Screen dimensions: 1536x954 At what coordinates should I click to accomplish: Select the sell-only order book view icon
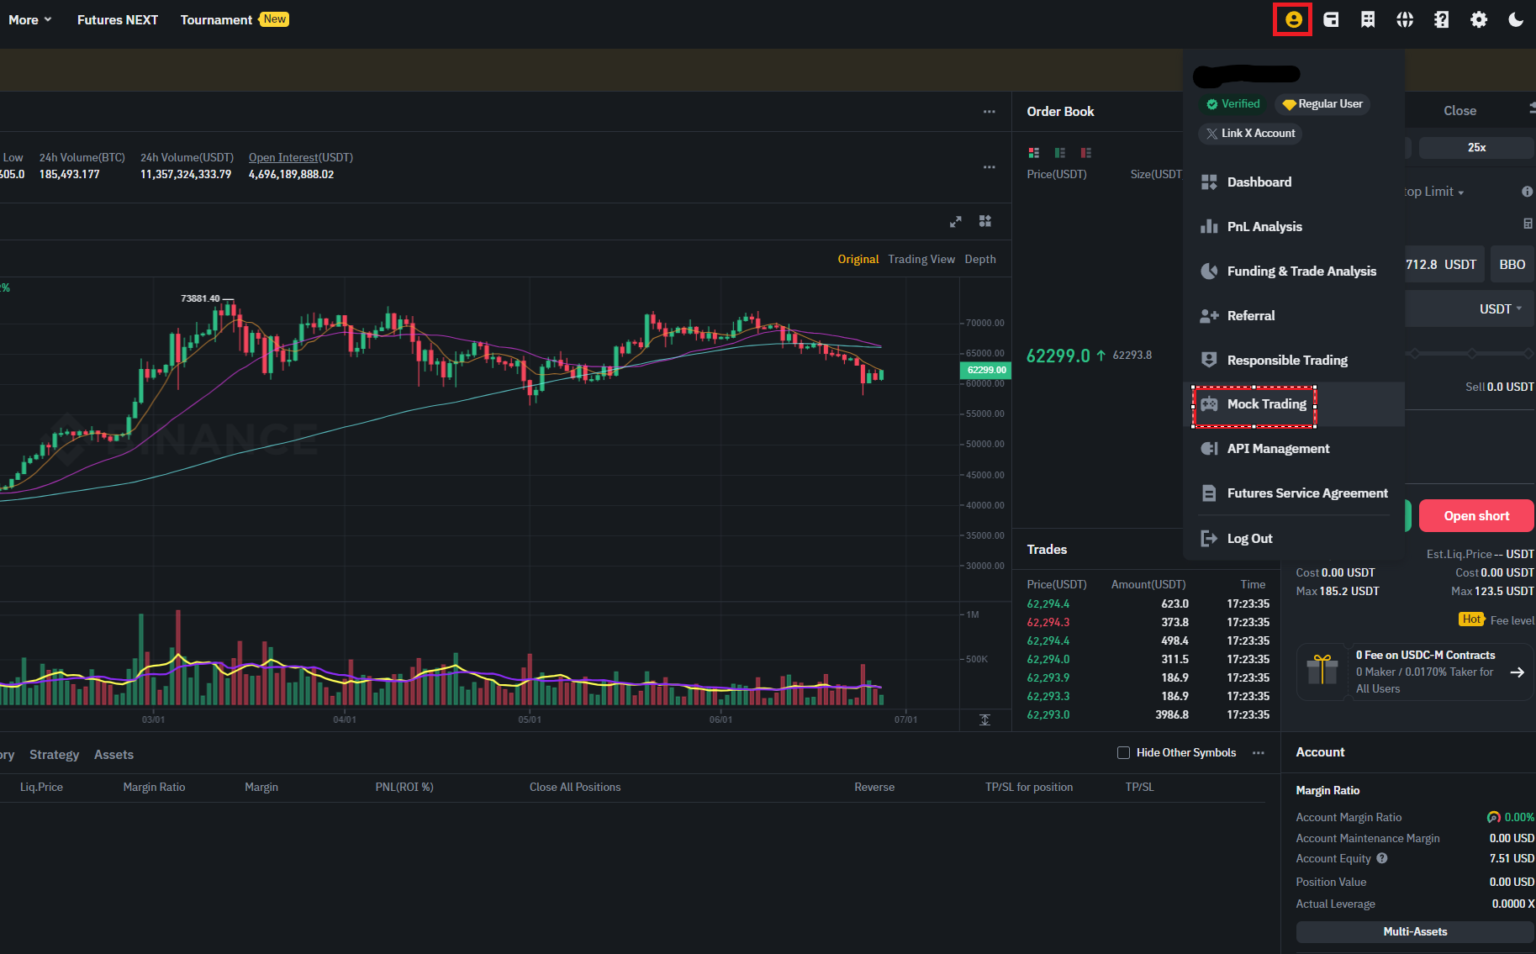(1085, 152)
